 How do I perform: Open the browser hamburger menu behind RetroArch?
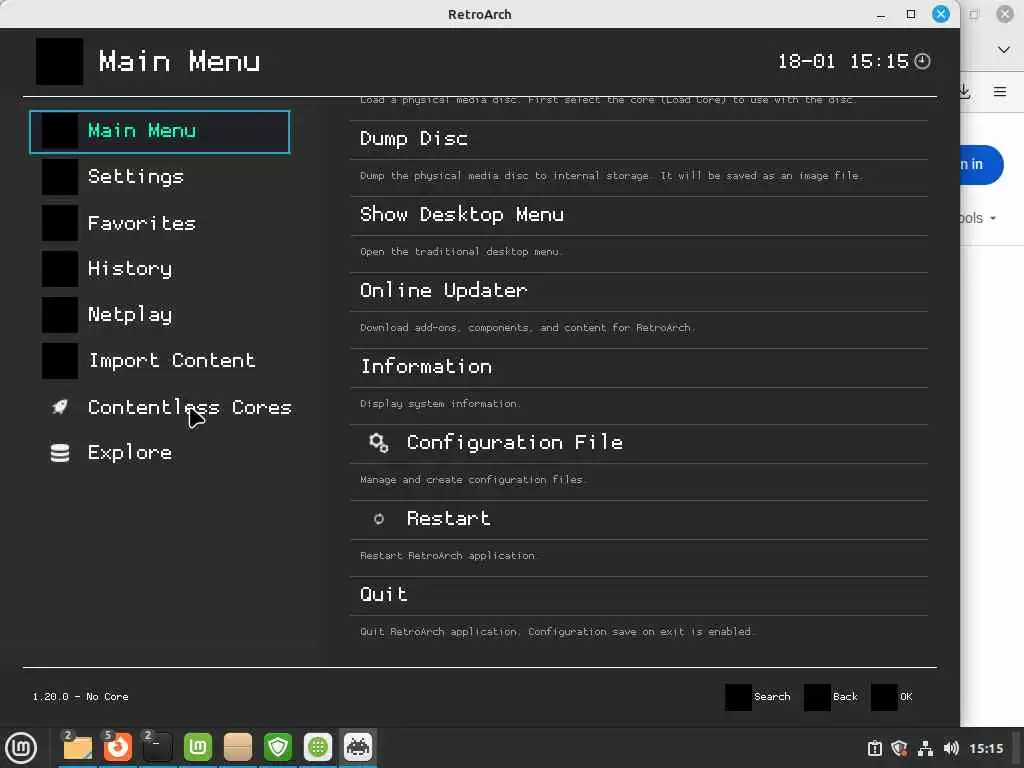coord(1000,92)
